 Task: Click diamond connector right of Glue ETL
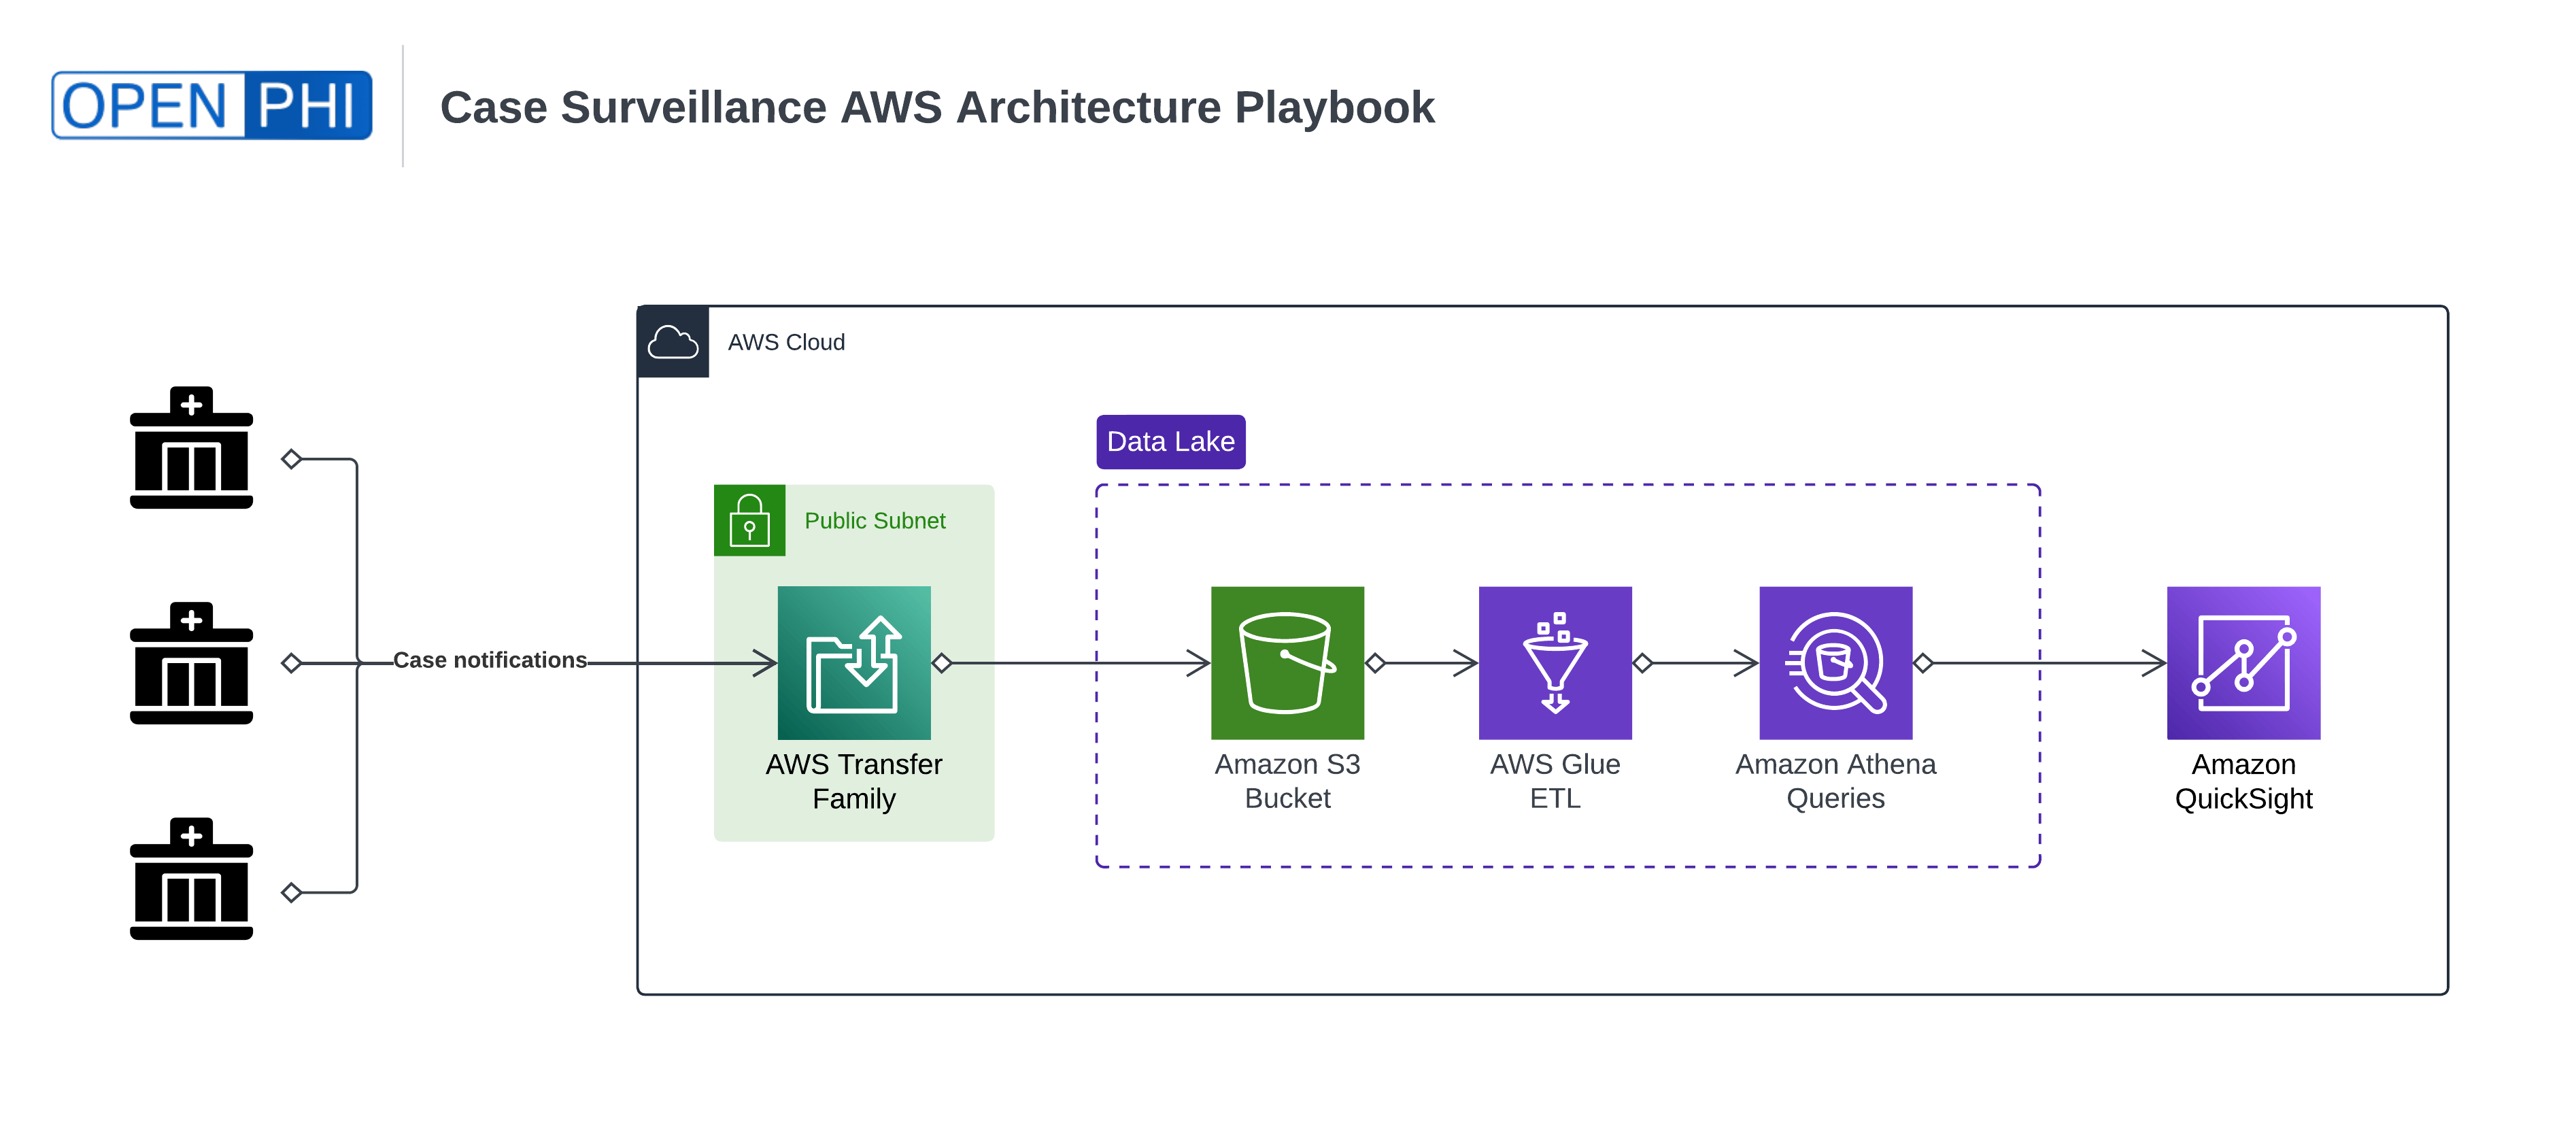pos(1643,663)
